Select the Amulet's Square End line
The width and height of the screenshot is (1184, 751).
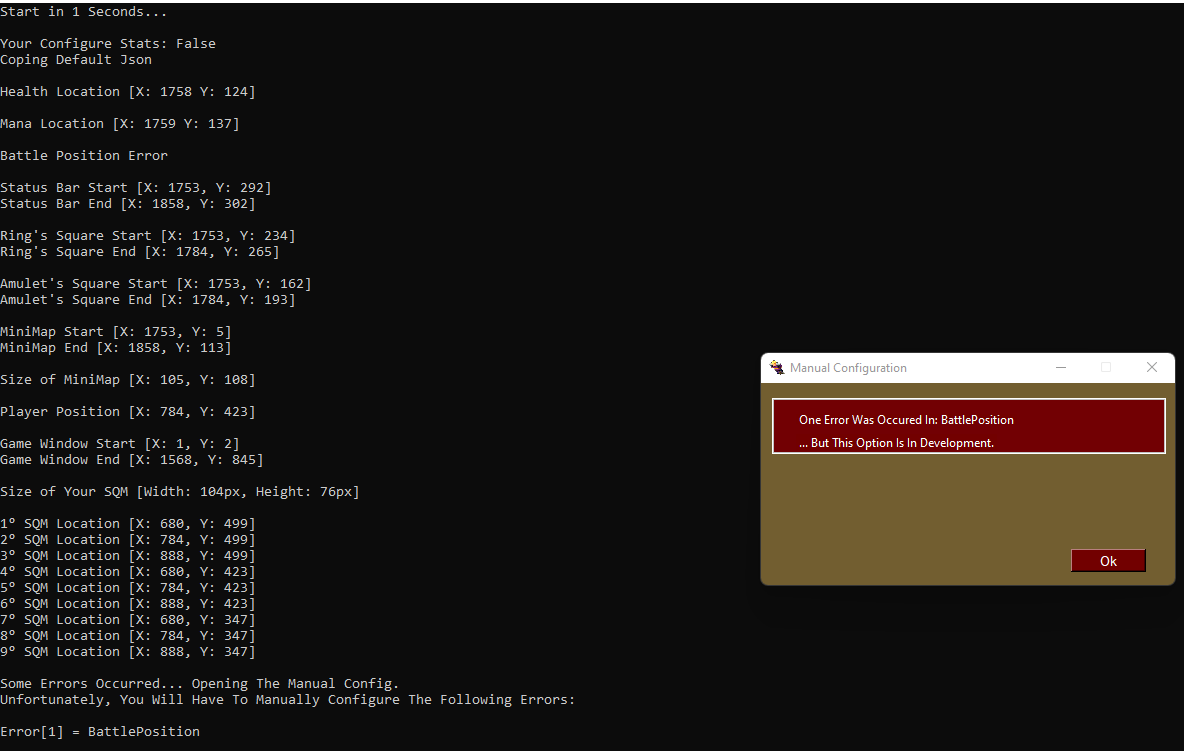tap(148, 299)
